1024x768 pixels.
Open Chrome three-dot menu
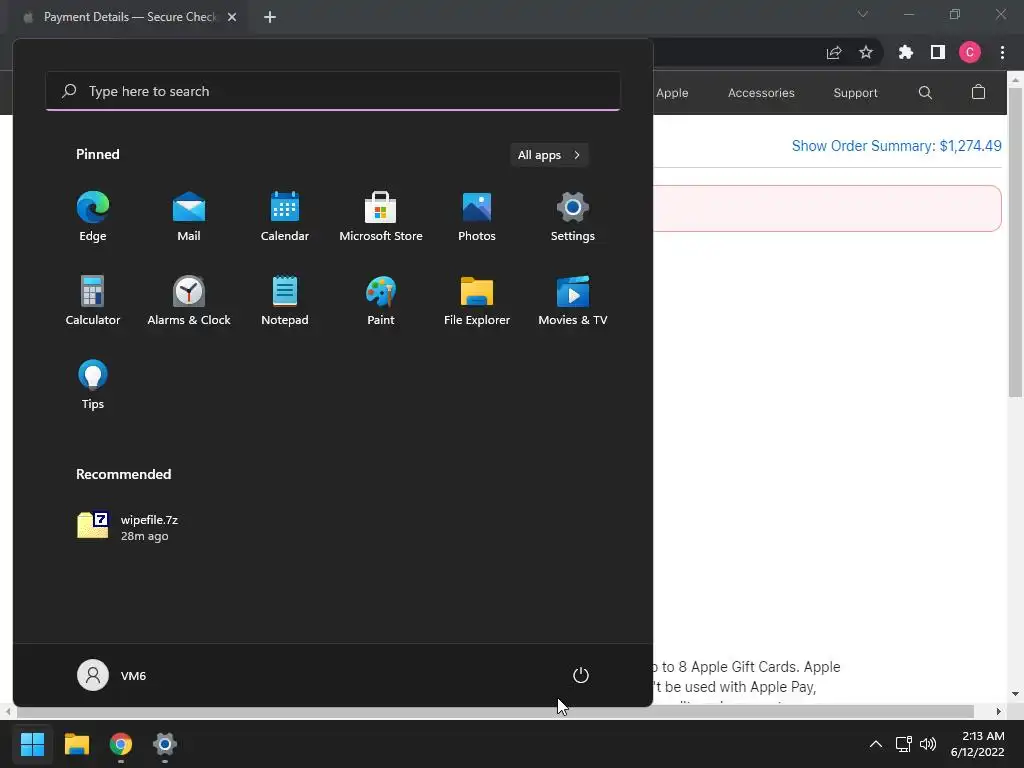coord(1002,52)
